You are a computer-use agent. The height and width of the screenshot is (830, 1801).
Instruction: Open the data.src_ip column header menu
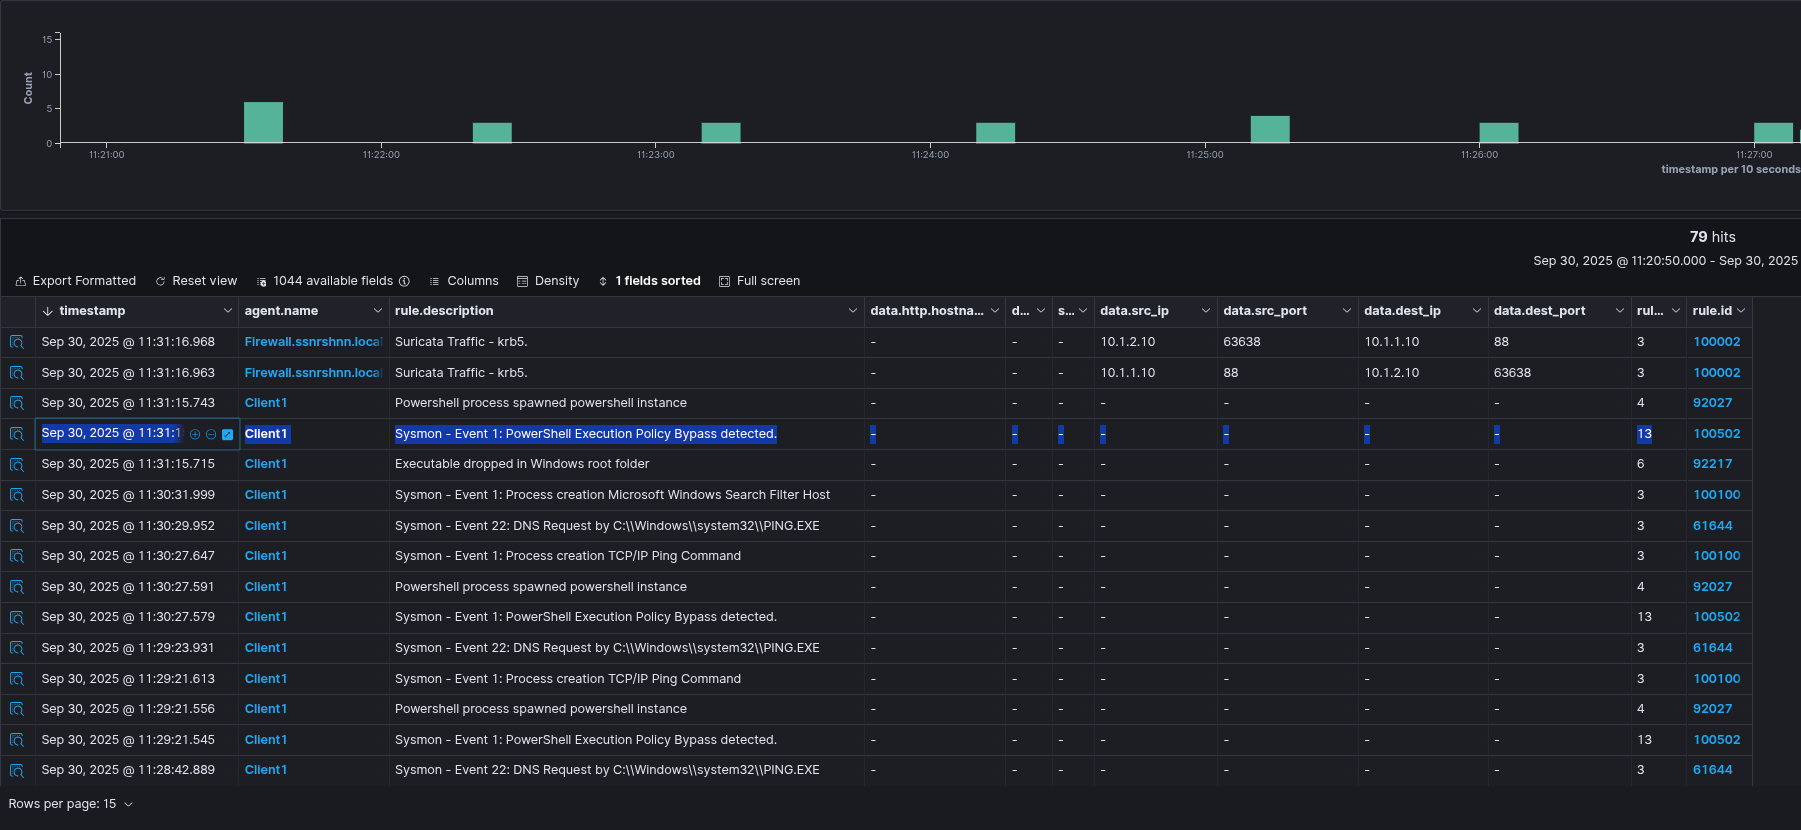pyautogui.click(x=1205, y=311)
